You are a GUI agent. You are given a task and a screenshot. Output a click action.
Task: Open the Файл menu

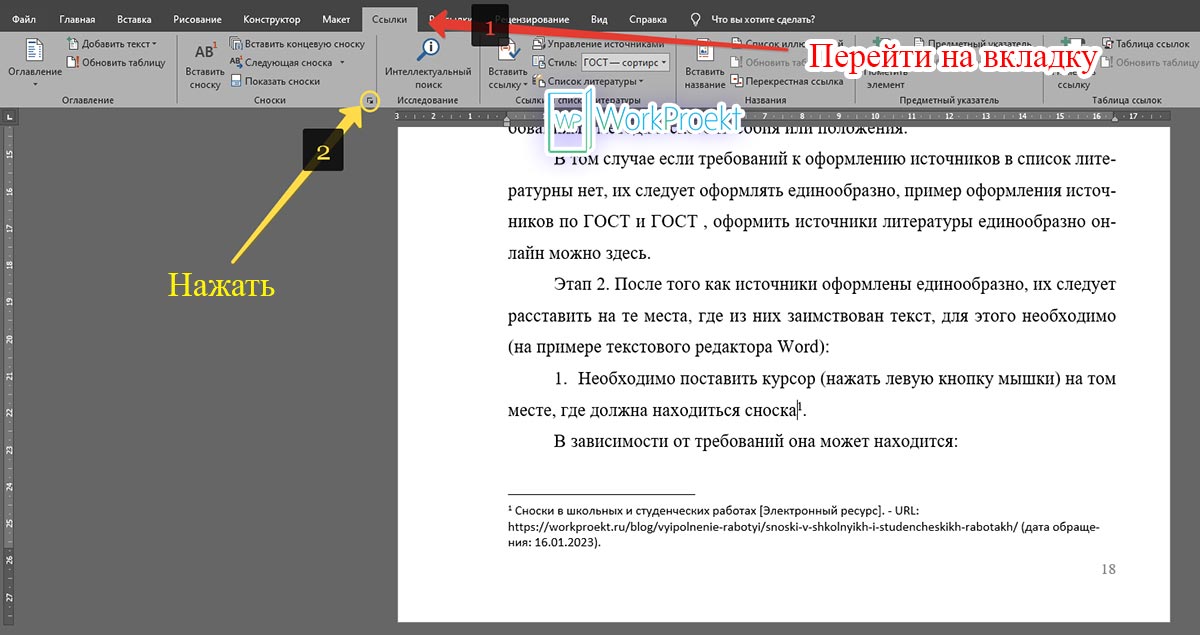coord(23,17)
